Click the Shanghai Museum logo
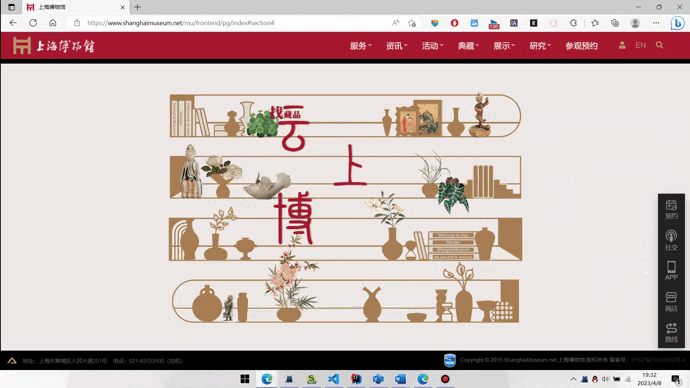 click(x=53, y=46)
